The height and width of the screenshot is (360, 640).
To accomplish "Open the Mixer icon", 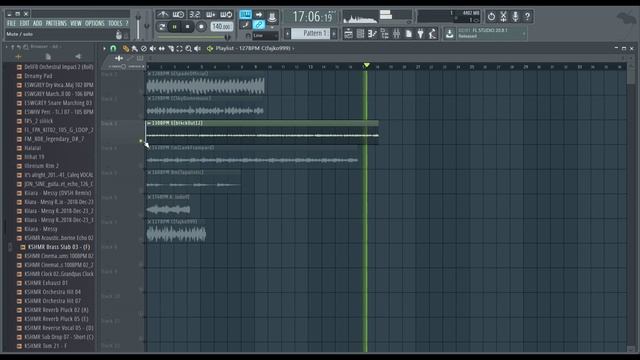I will click(396, 34).
